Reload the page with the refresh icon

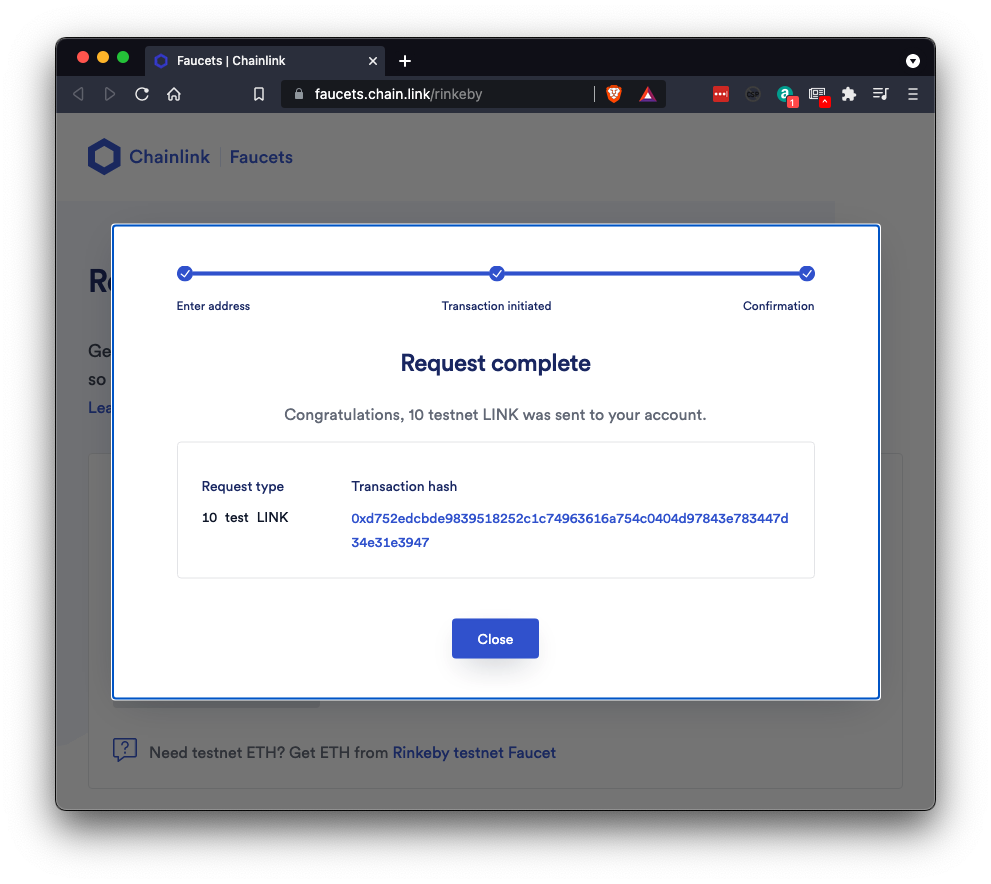pos(142,94)
